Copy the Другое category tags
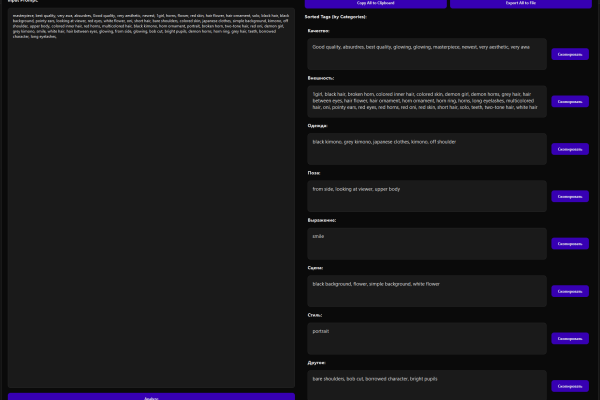This screenshot has width=600, height=400. coord(570,386)
